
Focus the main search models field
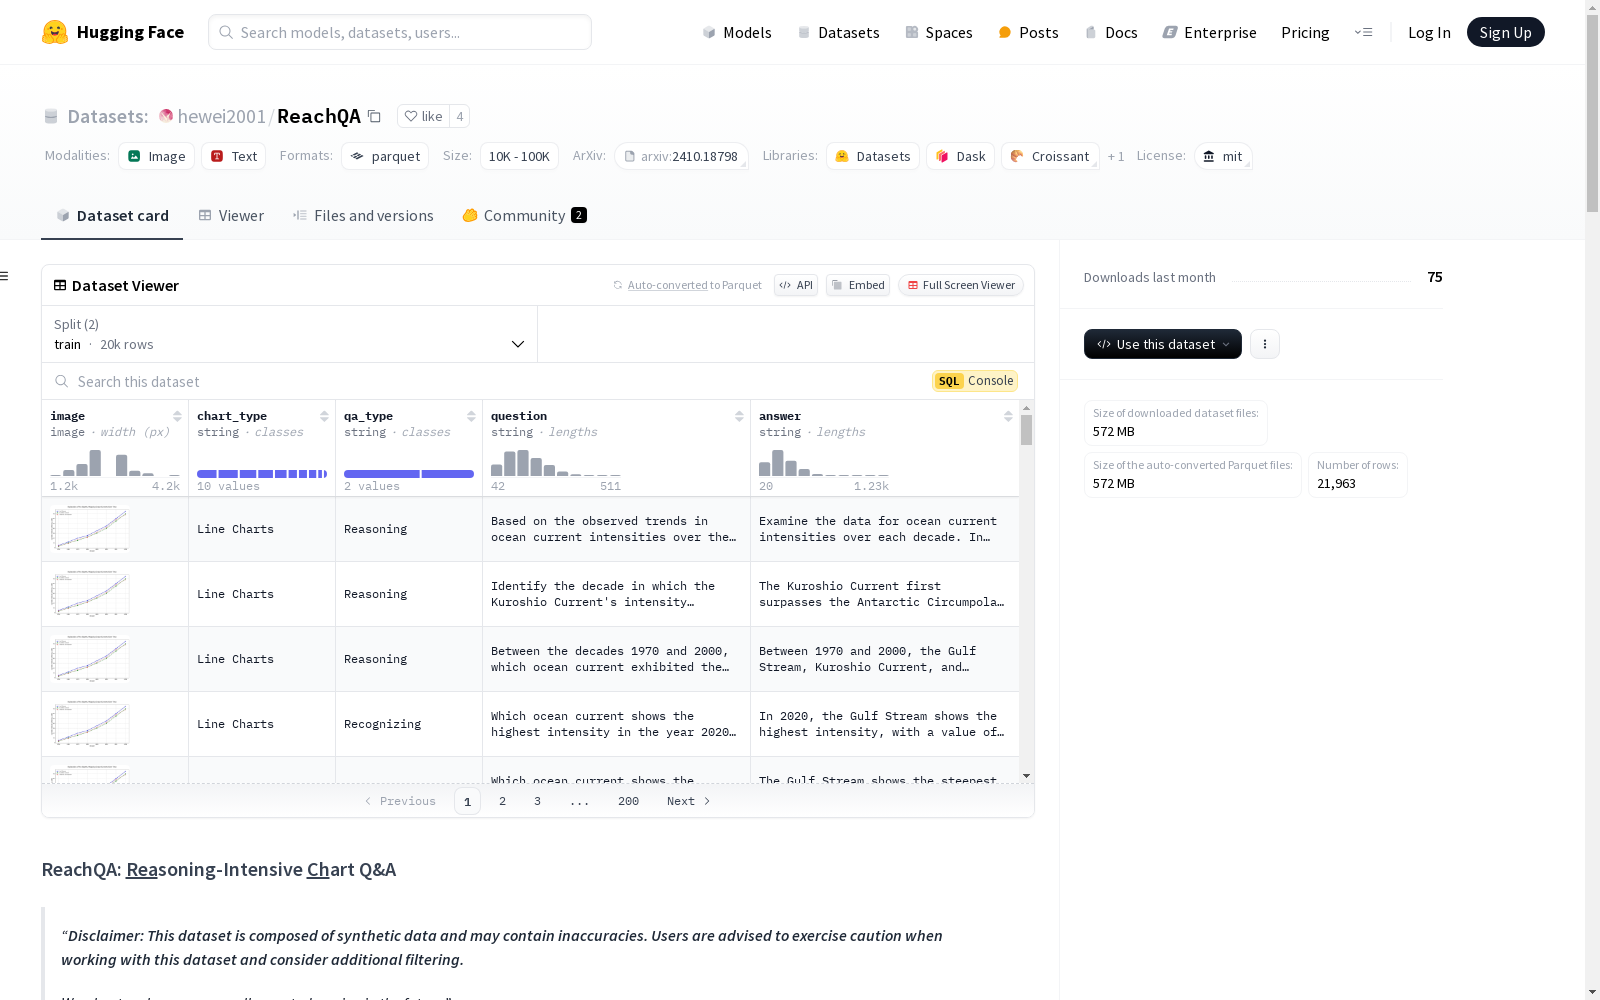coord(400,32)
